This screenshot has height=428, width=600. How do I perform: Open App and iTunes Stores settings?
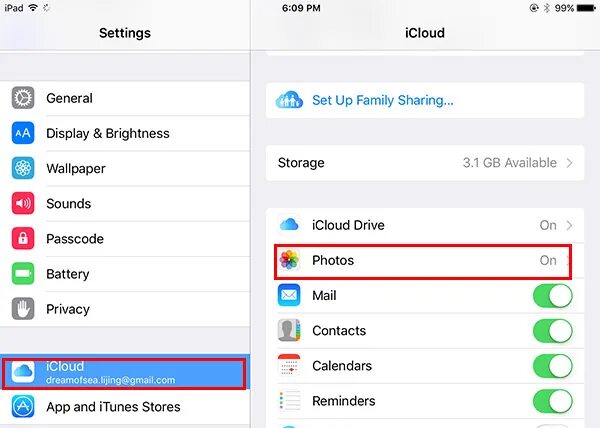pyautogui.click(x=125, y=407)
